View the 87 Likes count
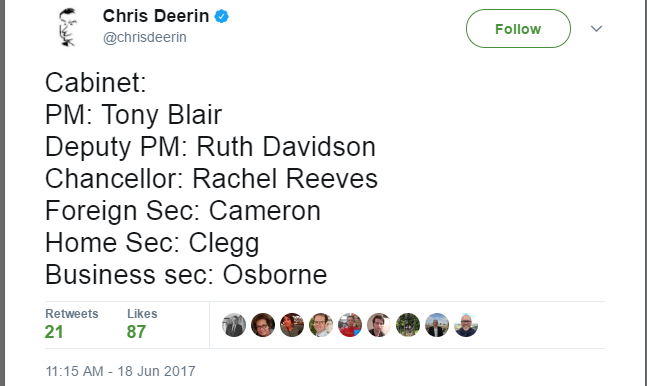Viewport: 647px width, 386px height. pyautogui.click(x=136, y=332)
